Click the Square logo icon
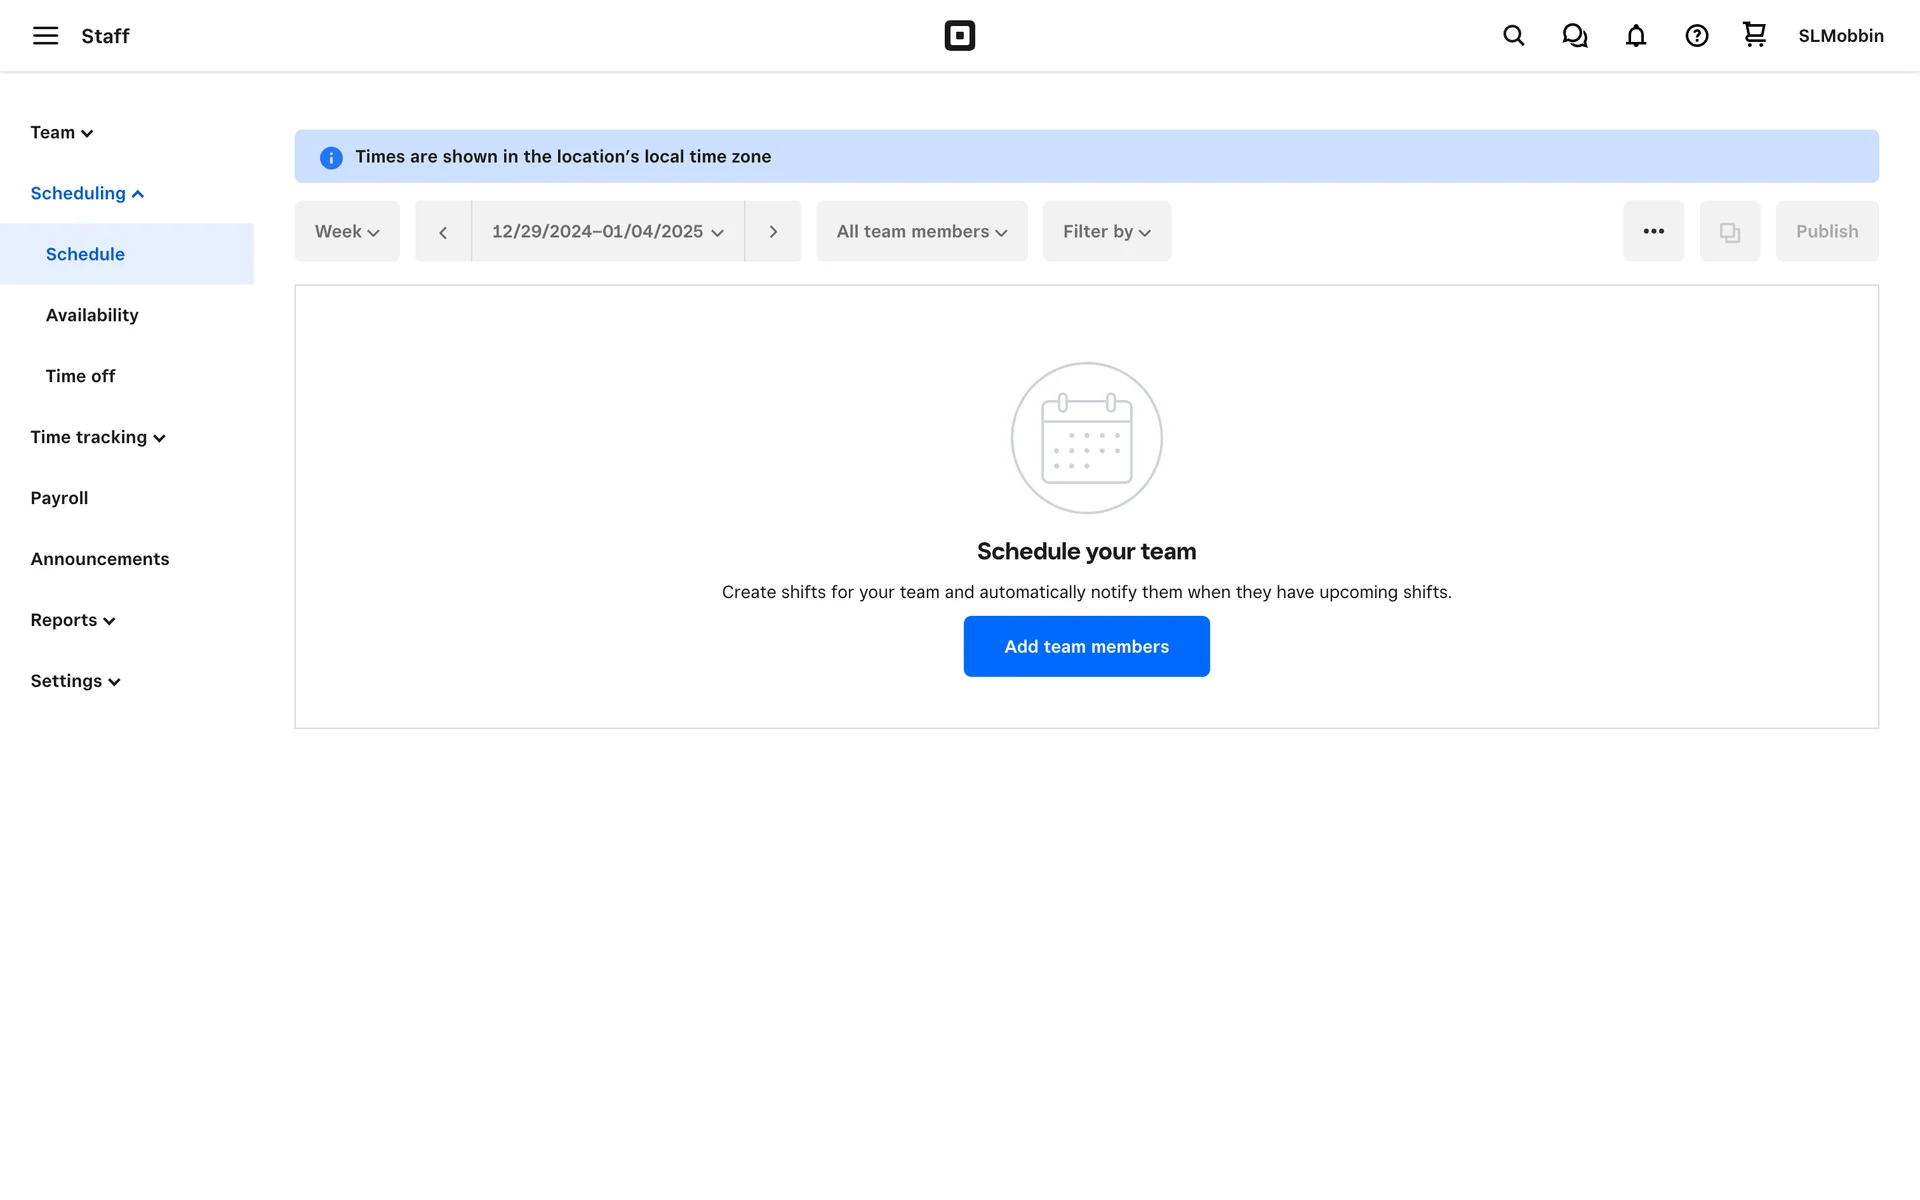The width and height of the screenshot is (1920, 1200). (959, 36)
